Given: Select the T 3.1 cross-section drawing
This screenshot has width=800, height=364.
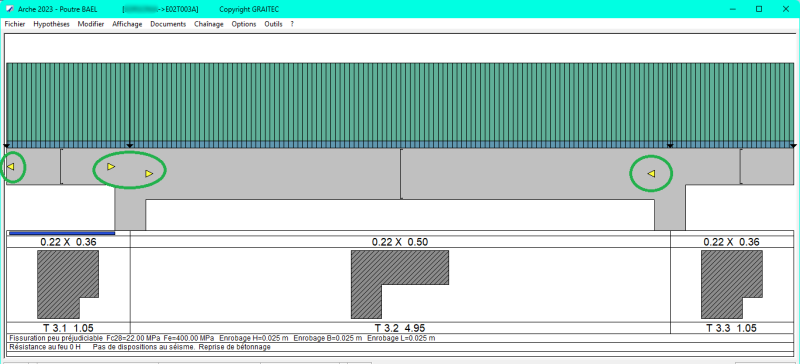Looking at the screenshot, I should tap(68, 284).
